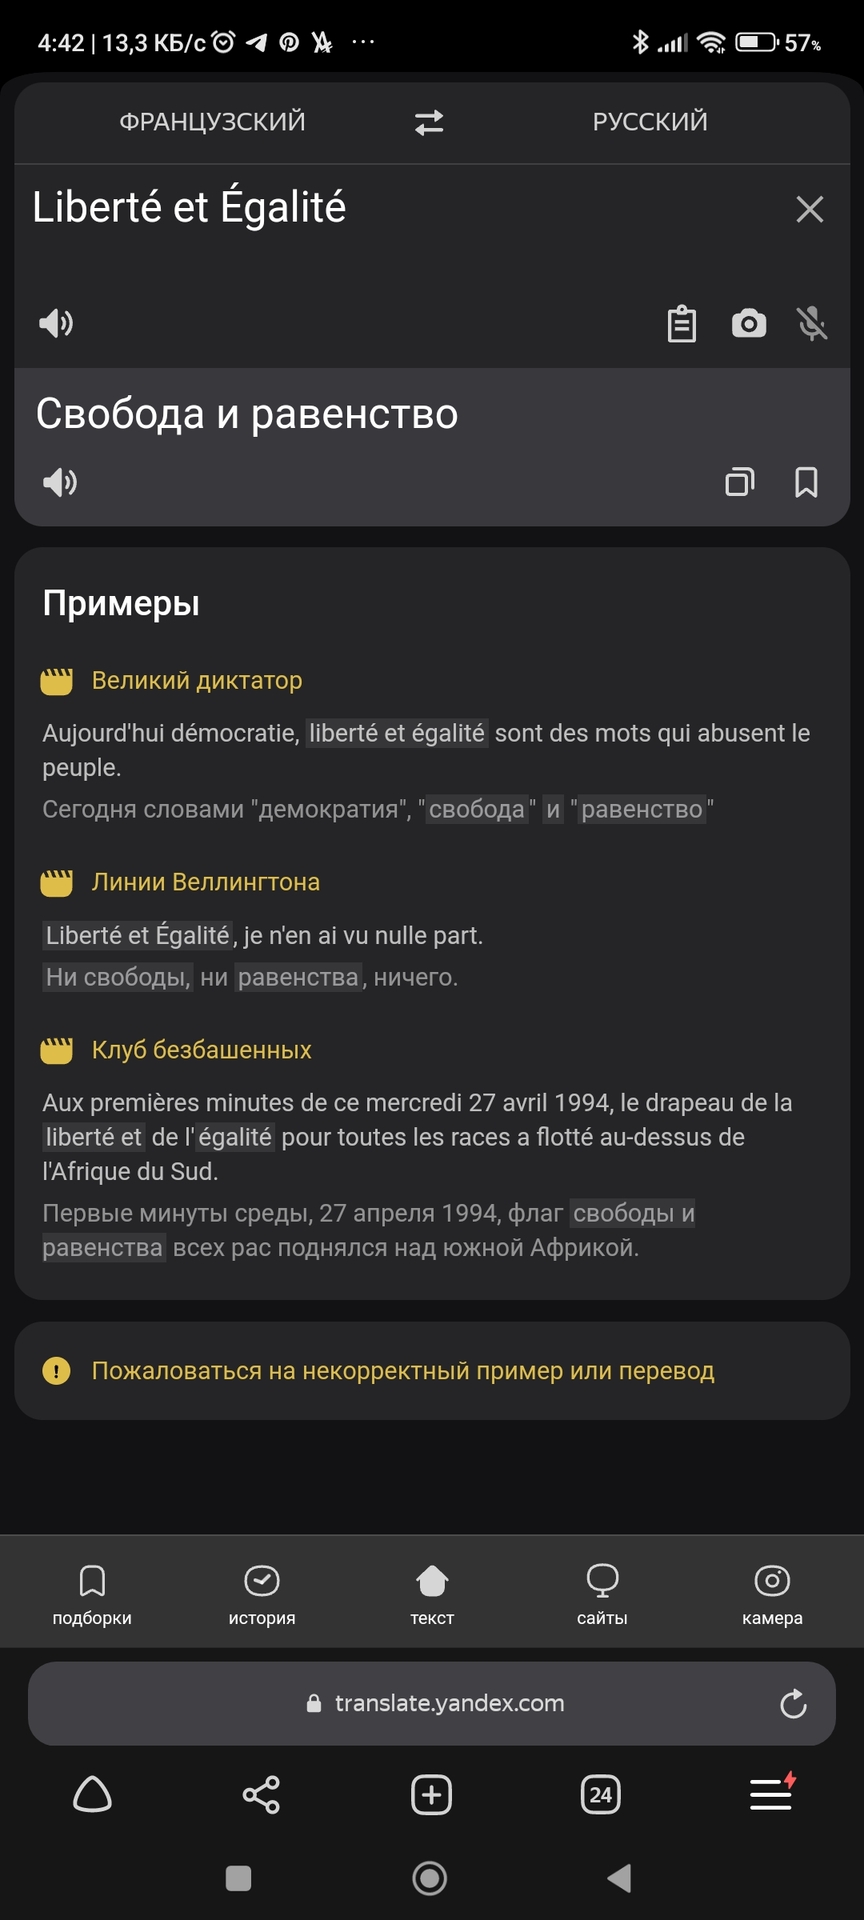Play audio of French source text
Viewport: 864px width, 1920px height.
pos(56,323)
